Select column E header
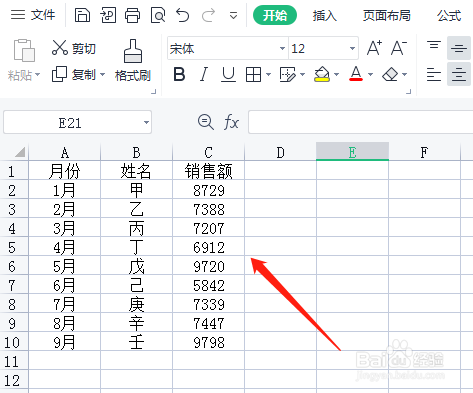Screen dimensions: 473x393 pyautogui.click(x=352, y=152)
